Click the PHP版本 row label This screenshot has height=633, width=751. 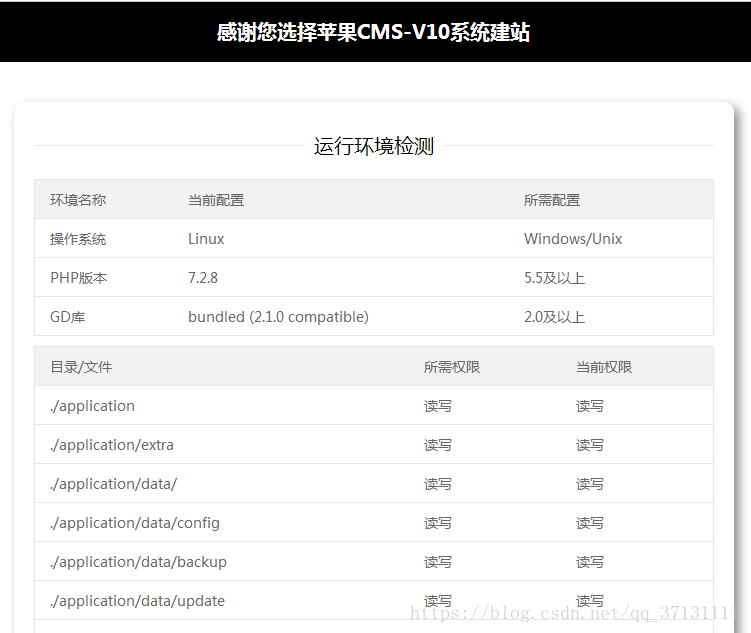click(x=78, y=278)
